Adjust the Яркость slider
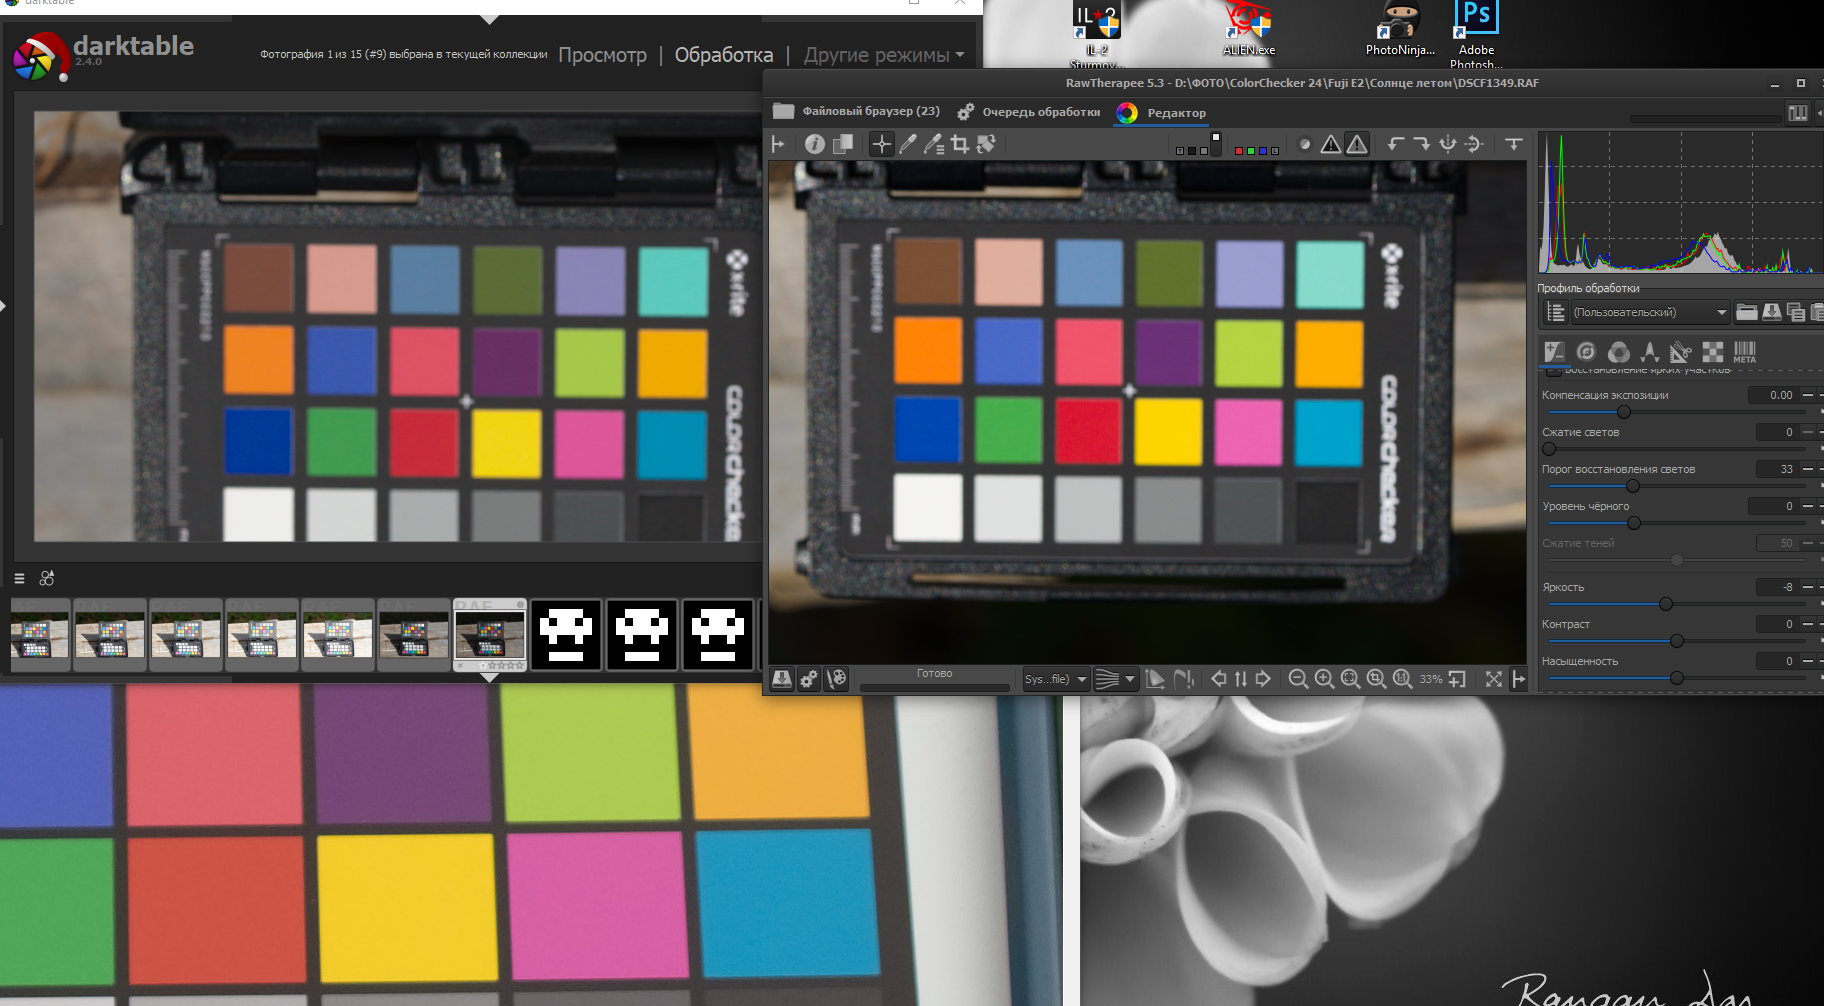Screen dimensions: 1824x1006 [x=1675, y=604]
